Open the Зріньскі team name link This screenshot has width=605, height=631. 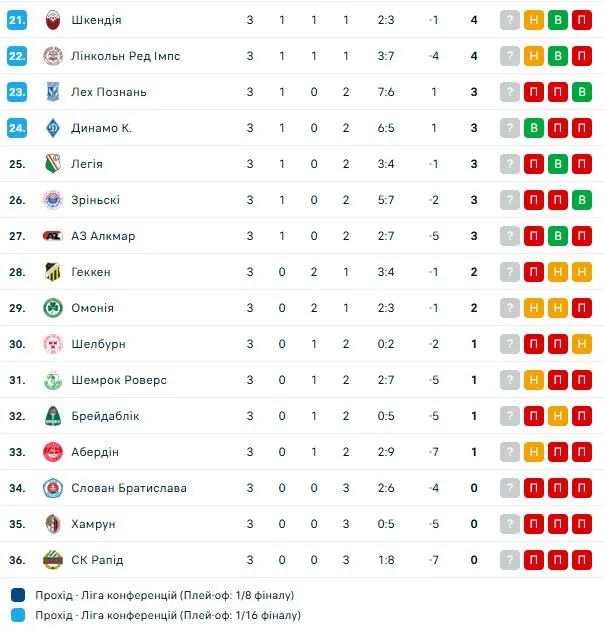click(x=96, y=200)
